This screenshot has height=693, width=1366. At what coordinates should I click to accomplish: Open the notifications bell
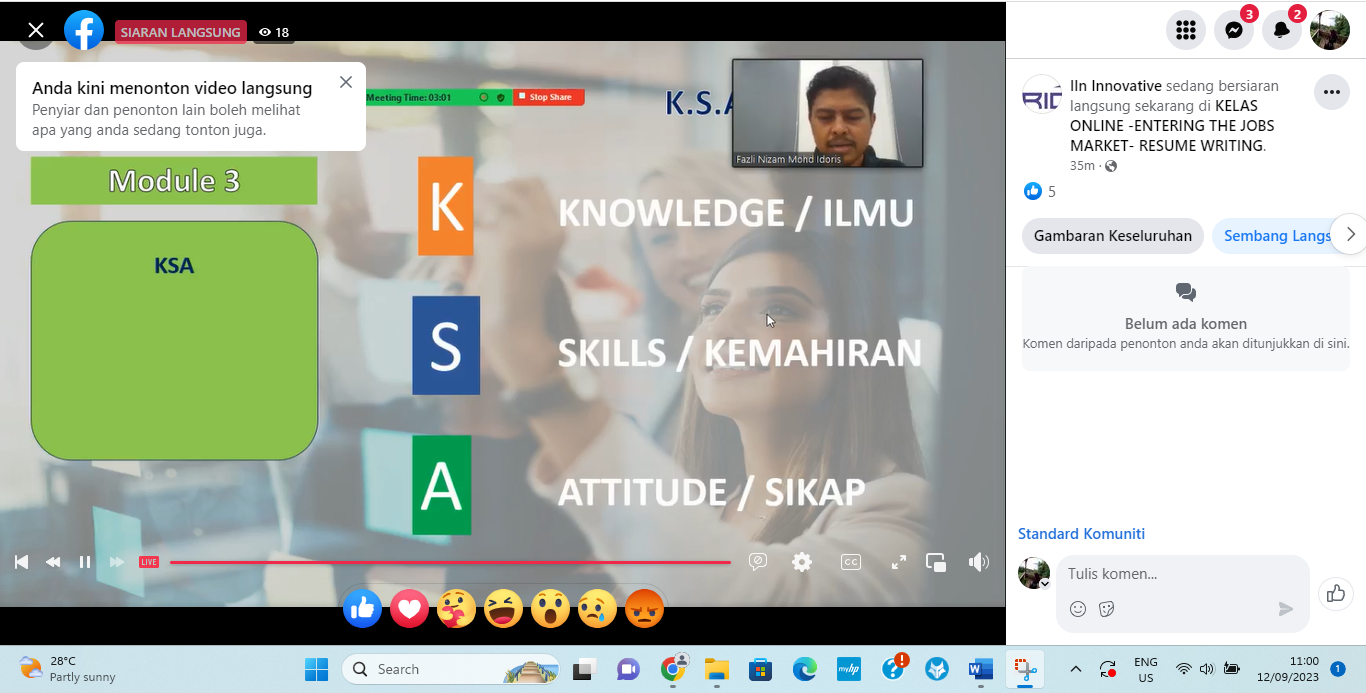[1281, 30]
